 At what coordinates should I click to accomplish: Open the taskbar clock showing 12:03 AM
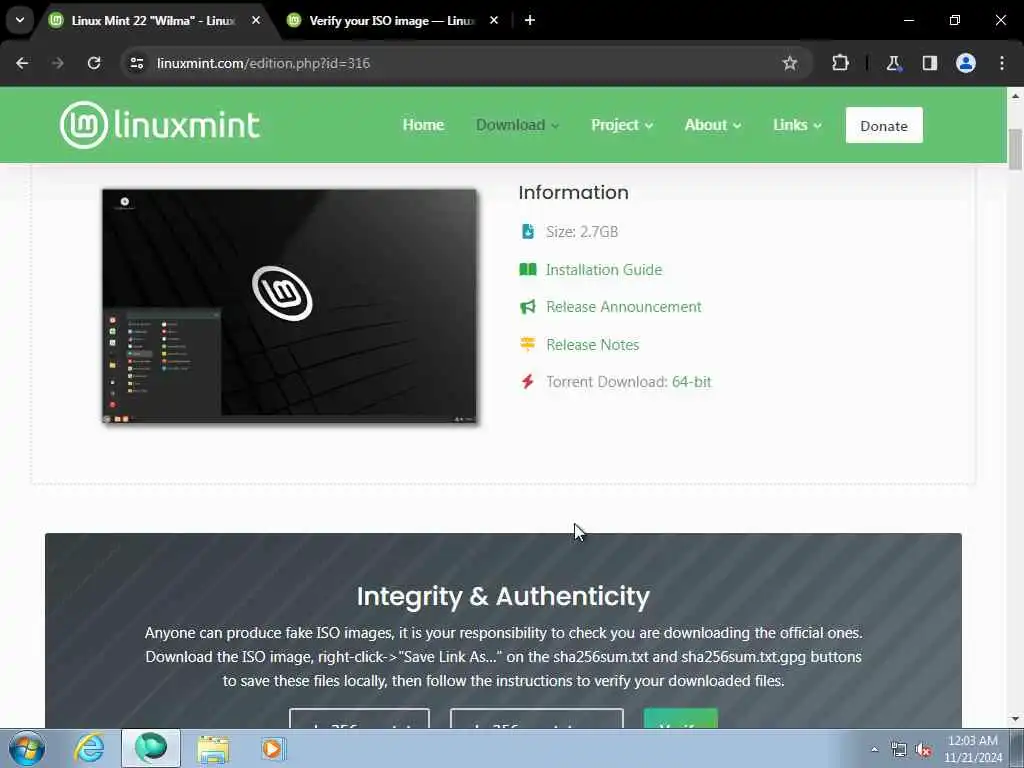(x=973, y=749)
